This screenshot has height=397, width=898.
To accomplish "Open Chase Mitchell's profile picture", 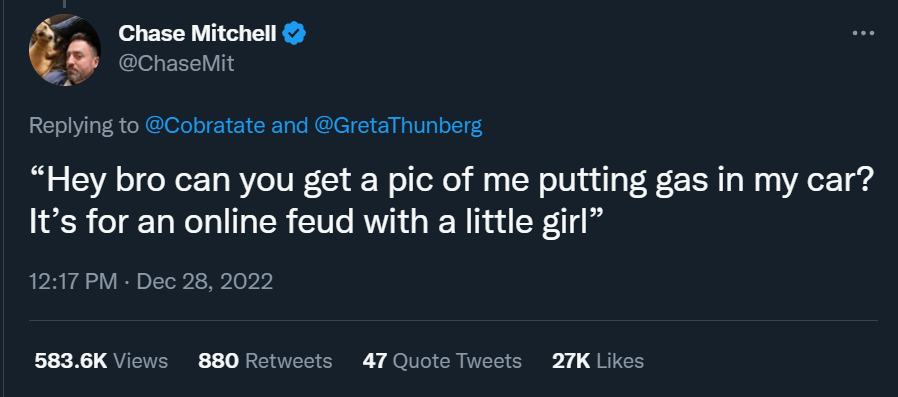I will click(65, 50).
